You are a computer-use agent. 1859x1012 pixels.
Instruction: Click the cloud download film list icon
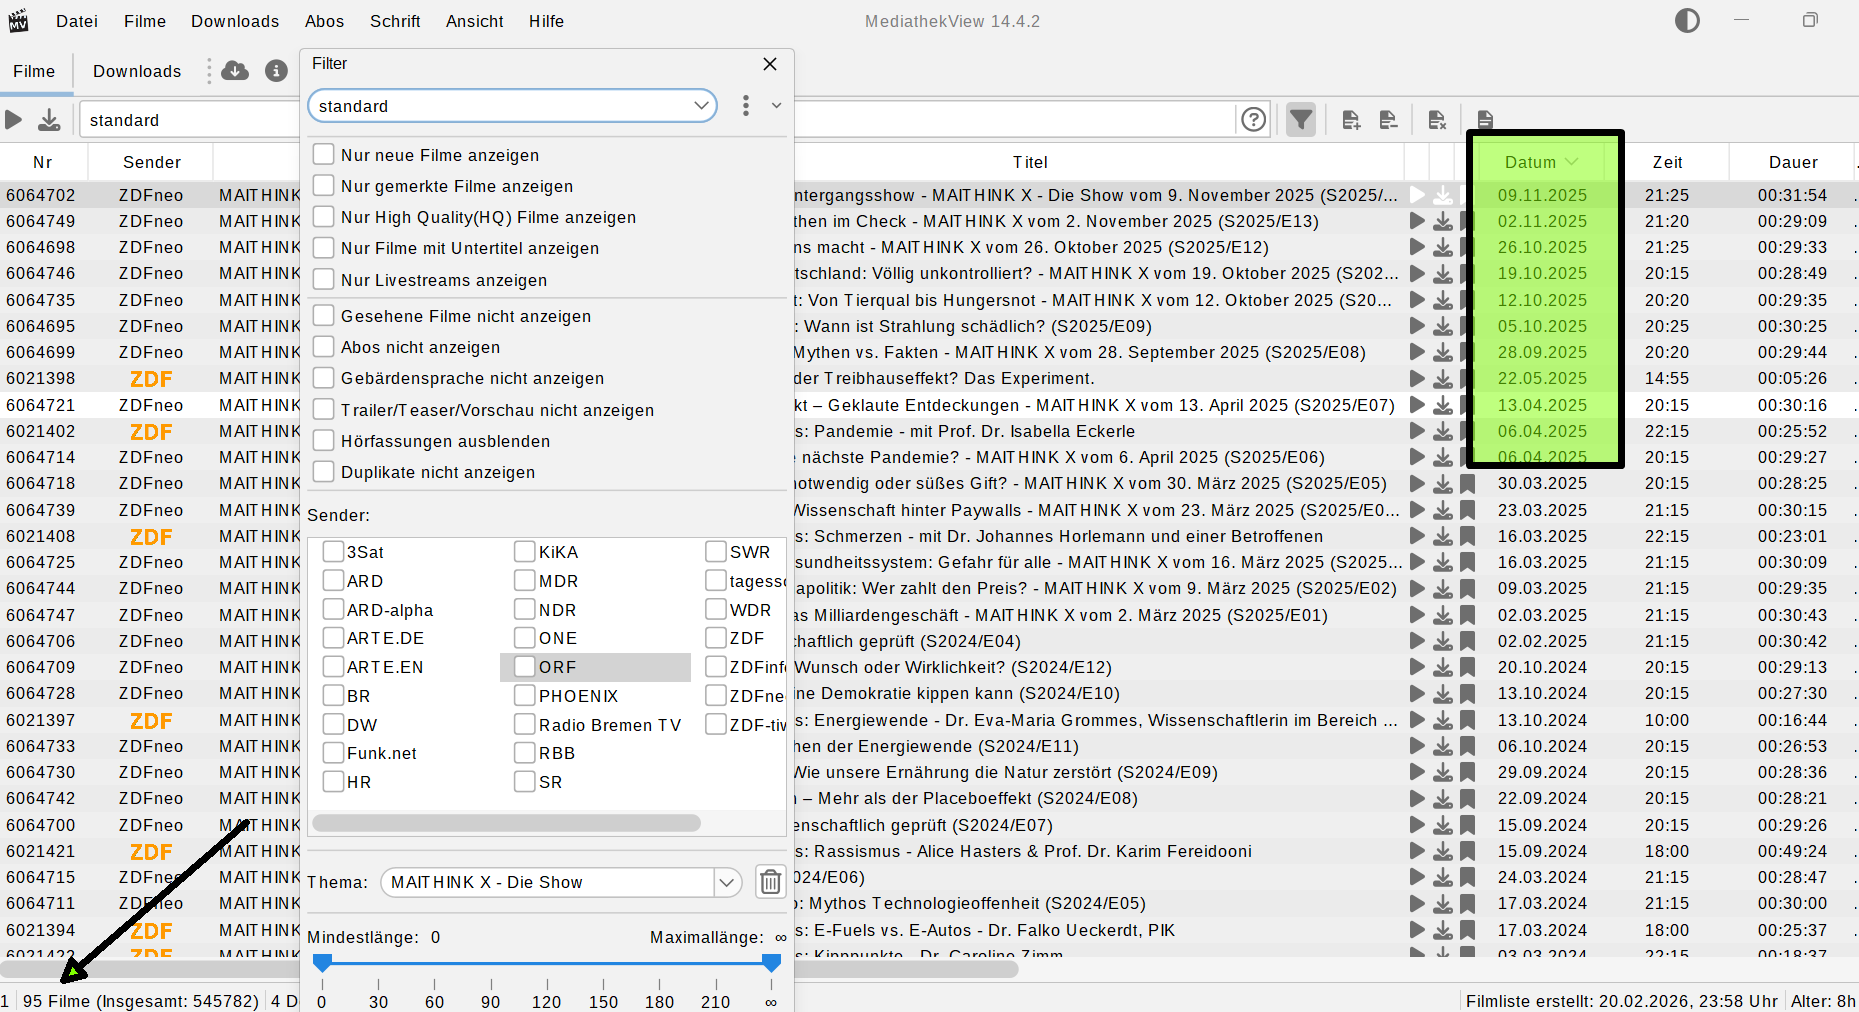[x=235, y=70]
